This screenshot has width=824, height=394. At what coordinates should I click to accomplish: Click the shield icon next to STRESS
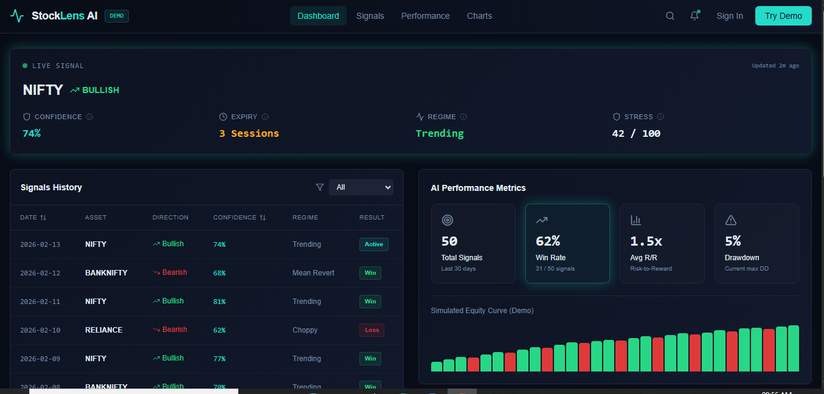click(x=616, y=117)
